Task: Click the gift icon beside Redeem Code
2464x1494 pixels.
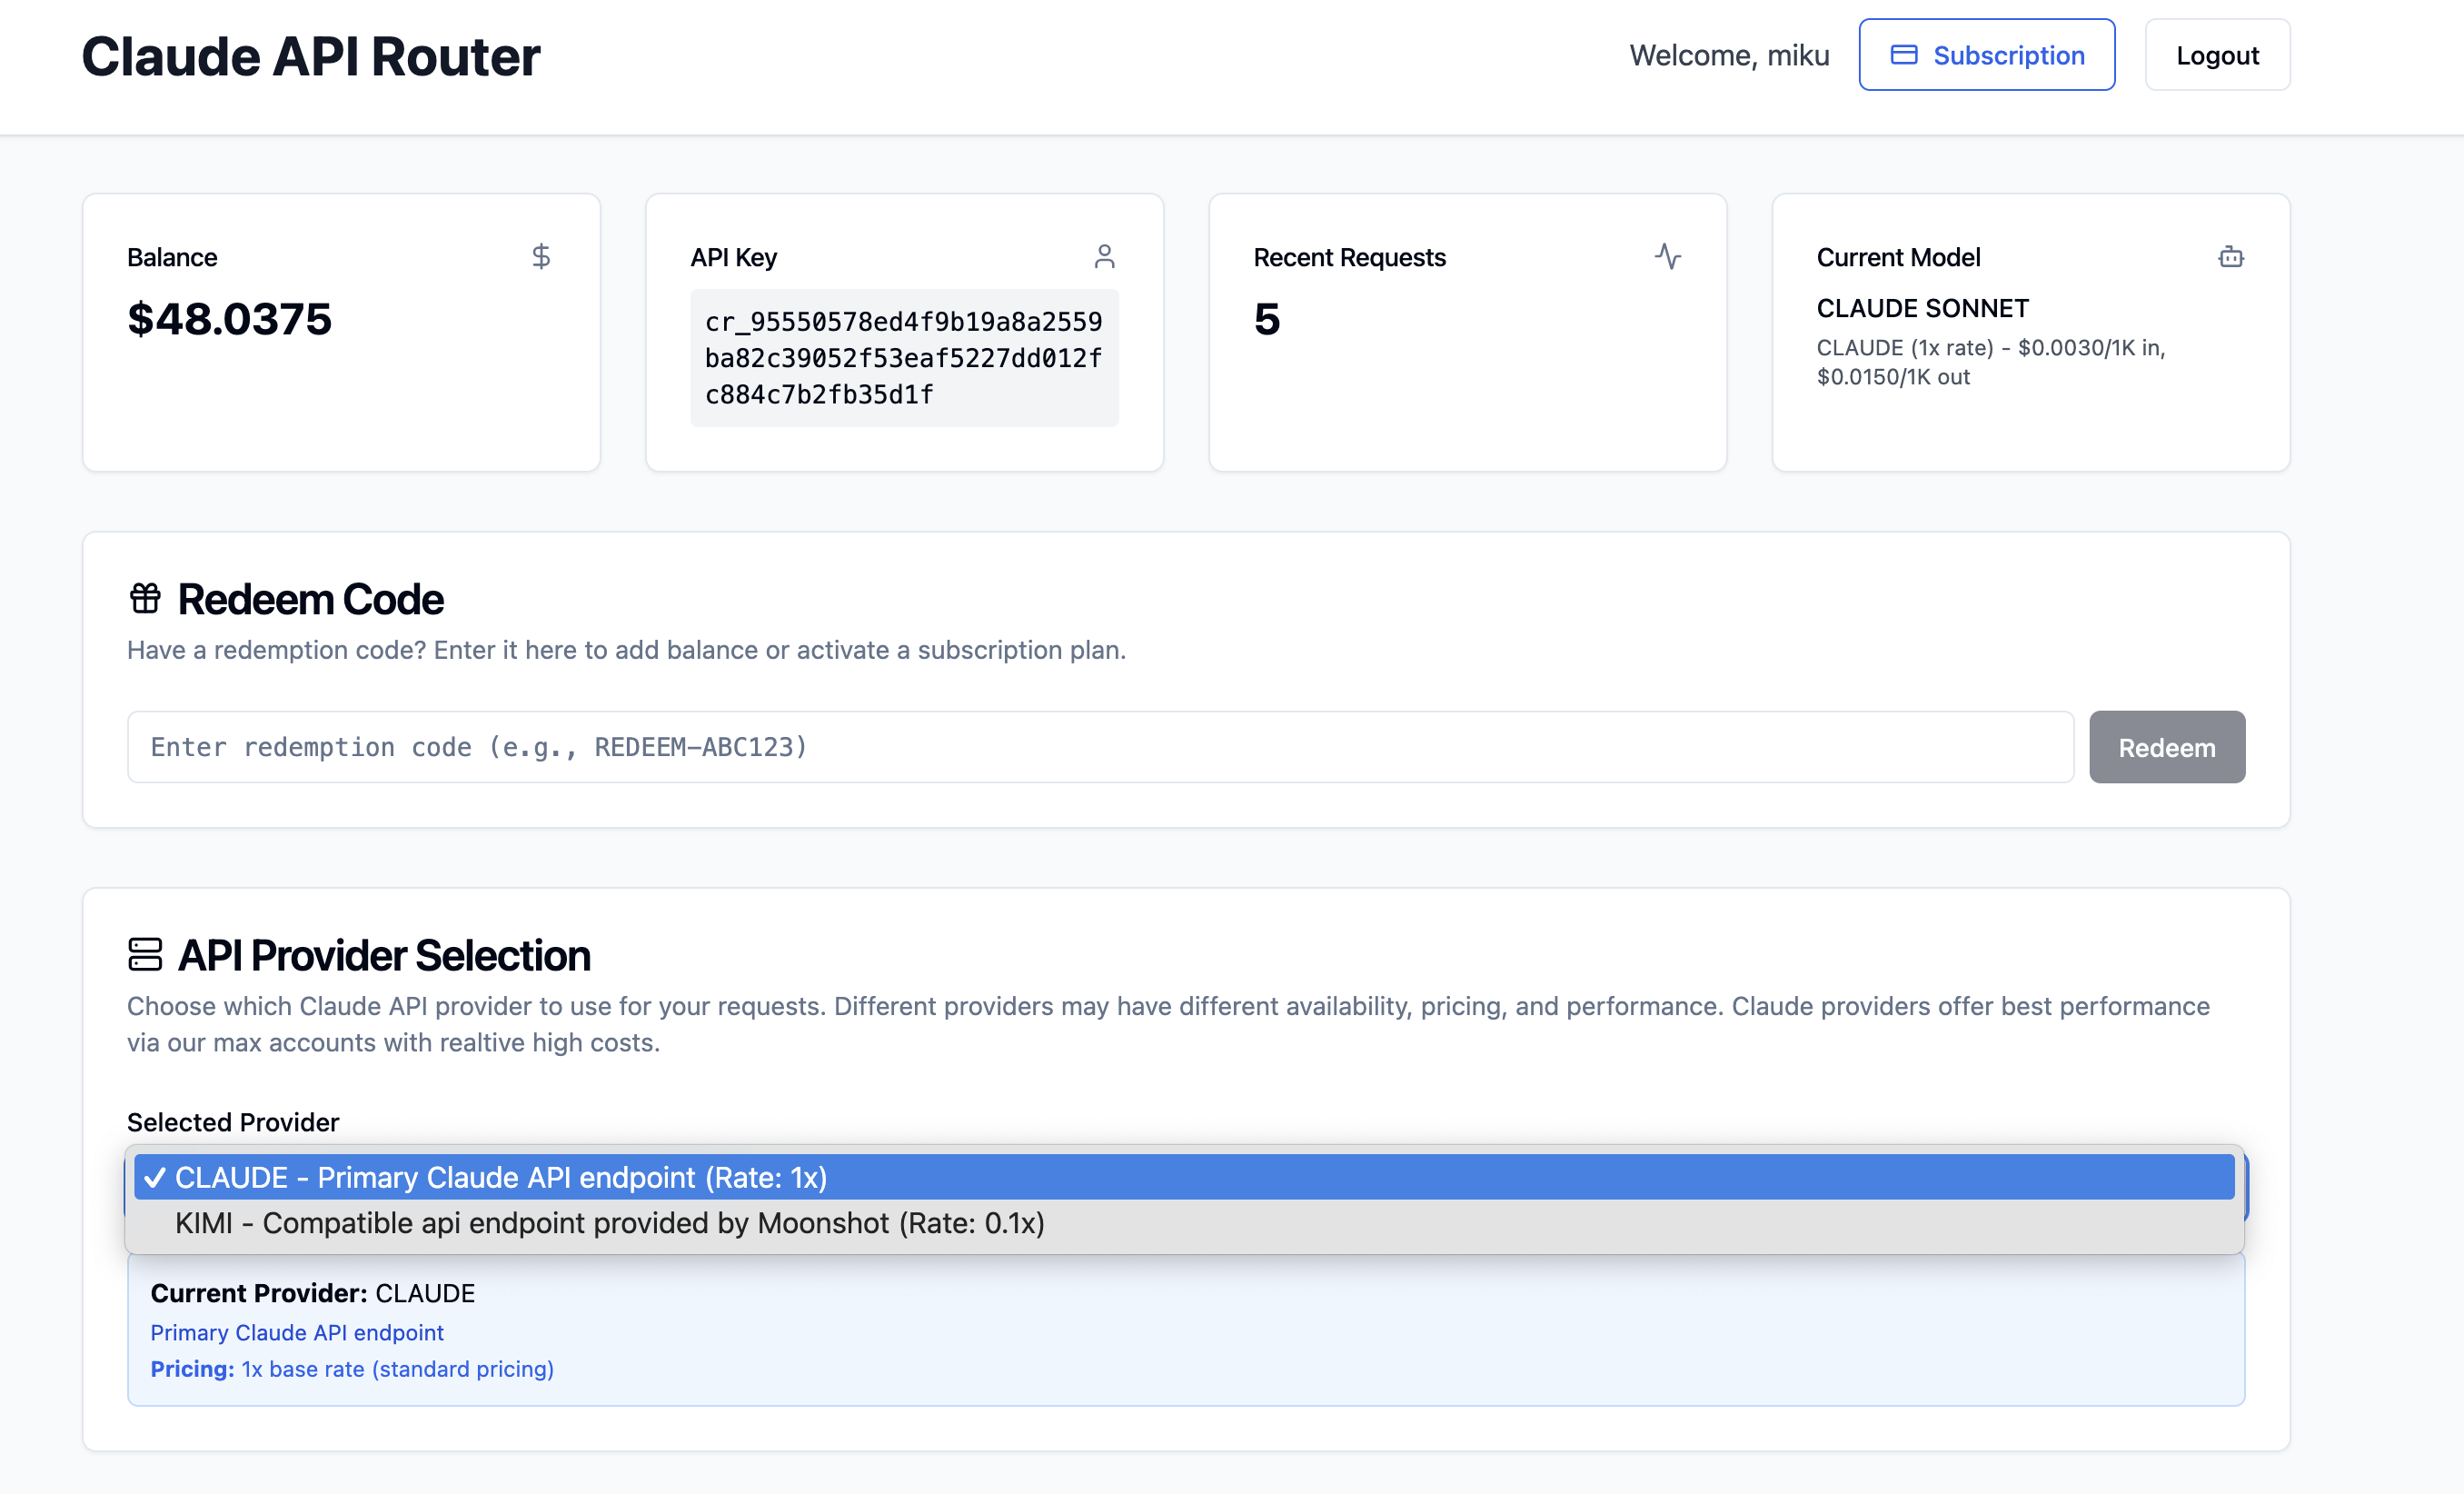Action: [145, 598]
